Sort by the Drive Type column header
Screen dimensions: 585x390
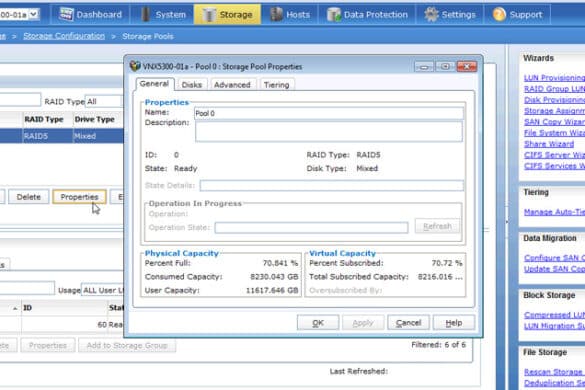[x=98, y=119]
